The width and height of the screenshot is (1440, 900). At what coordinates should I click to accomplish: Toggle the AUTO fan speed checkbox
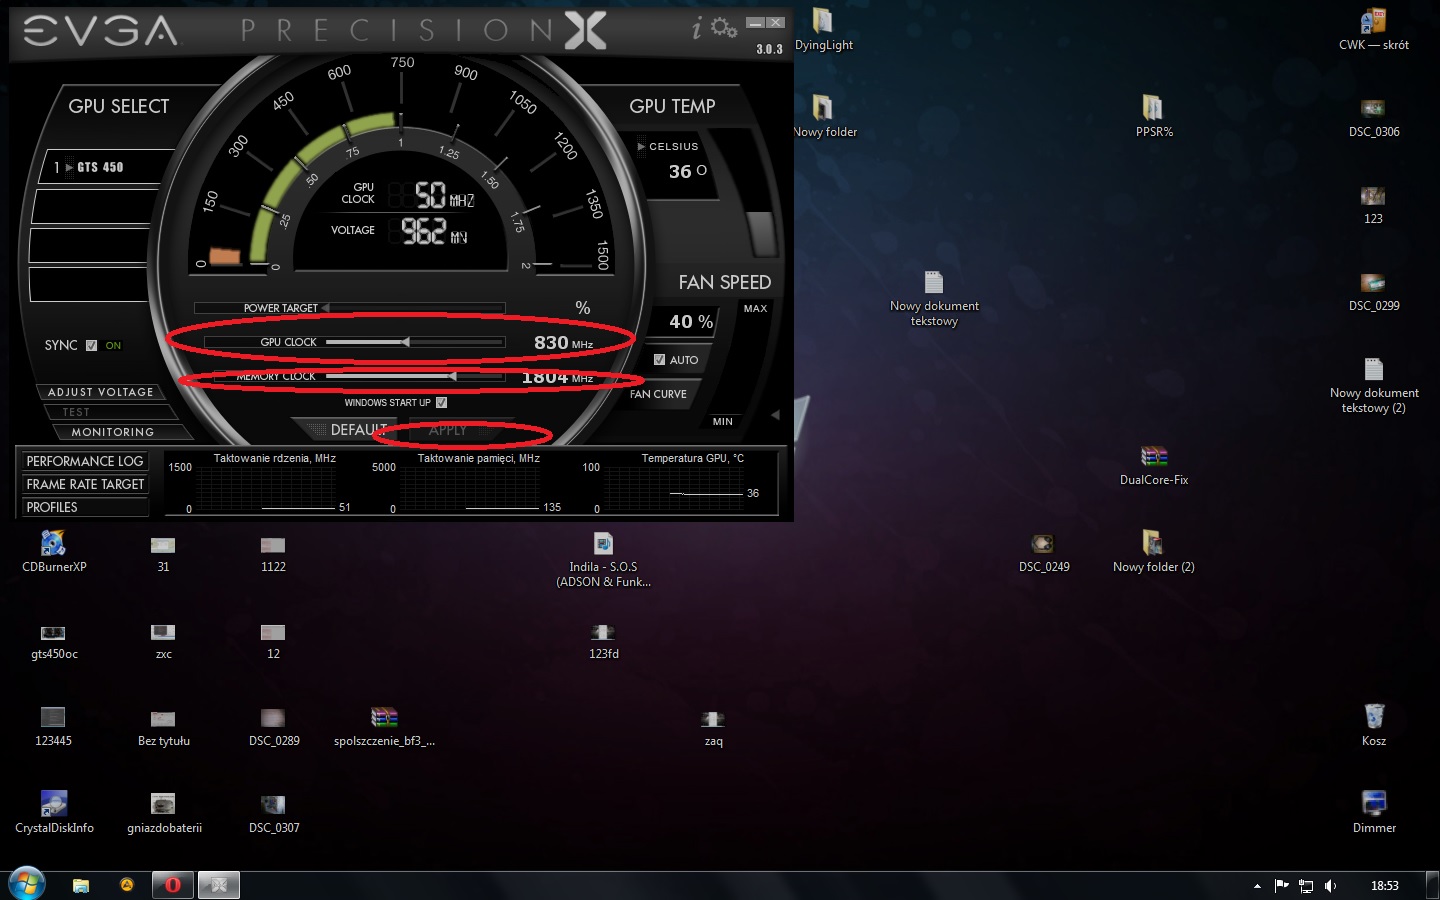[x=659, y=360]
